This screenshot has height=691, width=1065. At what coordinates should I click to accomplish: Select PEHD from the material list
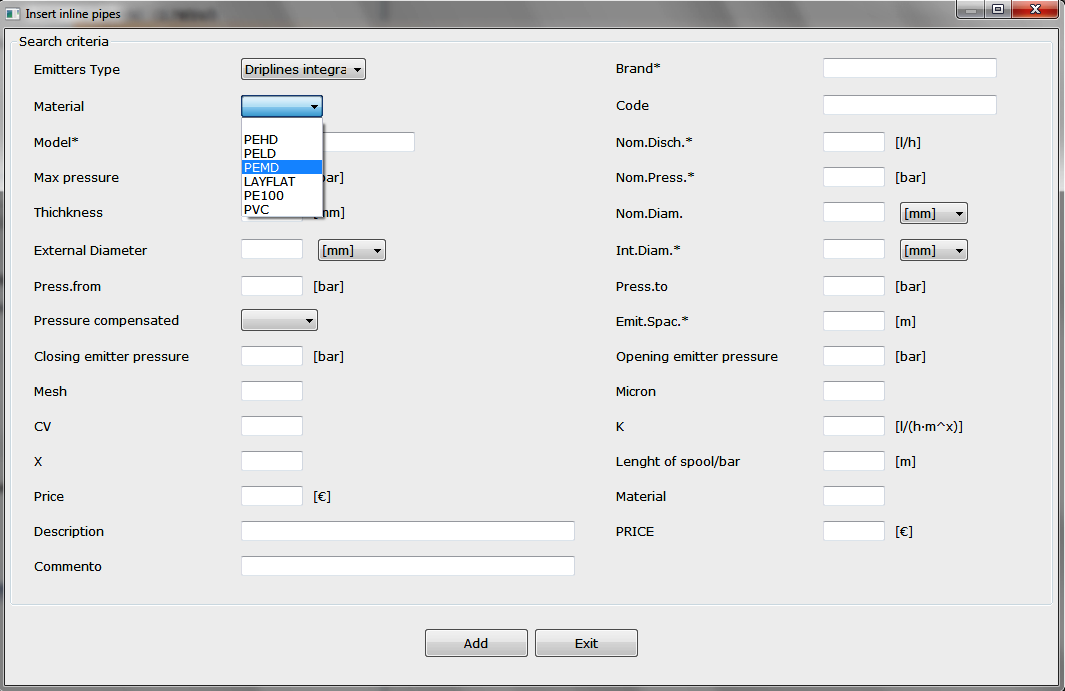261,139
